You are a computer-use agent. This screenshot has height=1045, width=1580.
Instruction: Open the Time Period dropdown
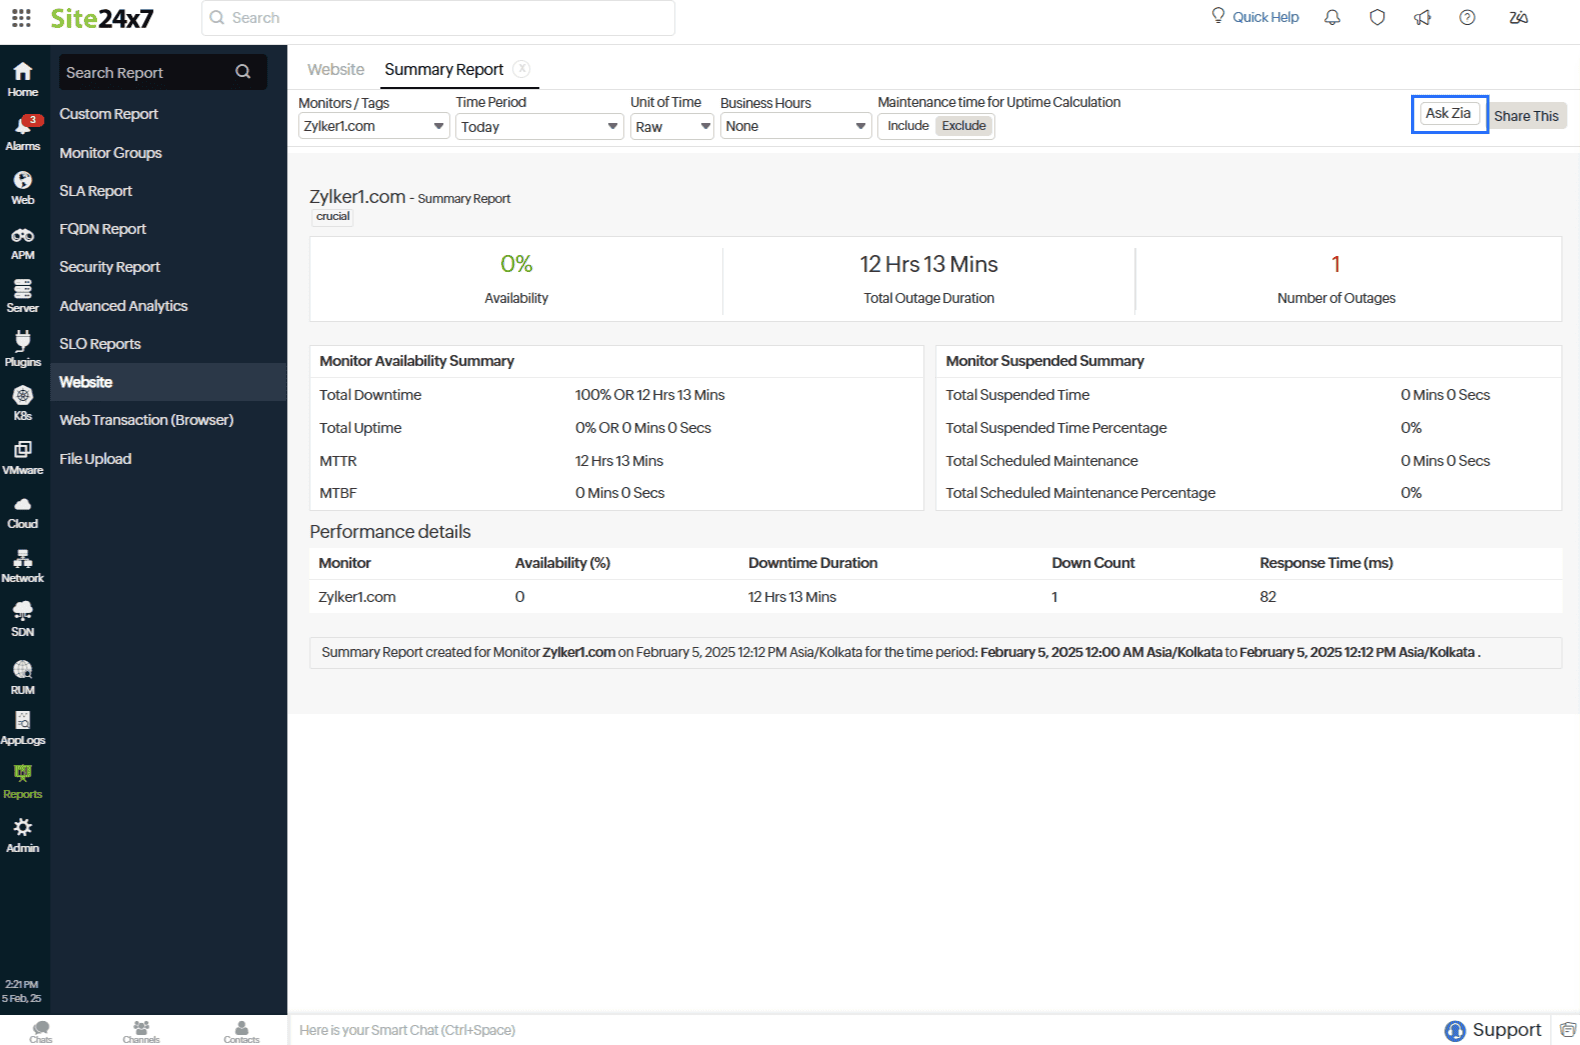point(539,127)
